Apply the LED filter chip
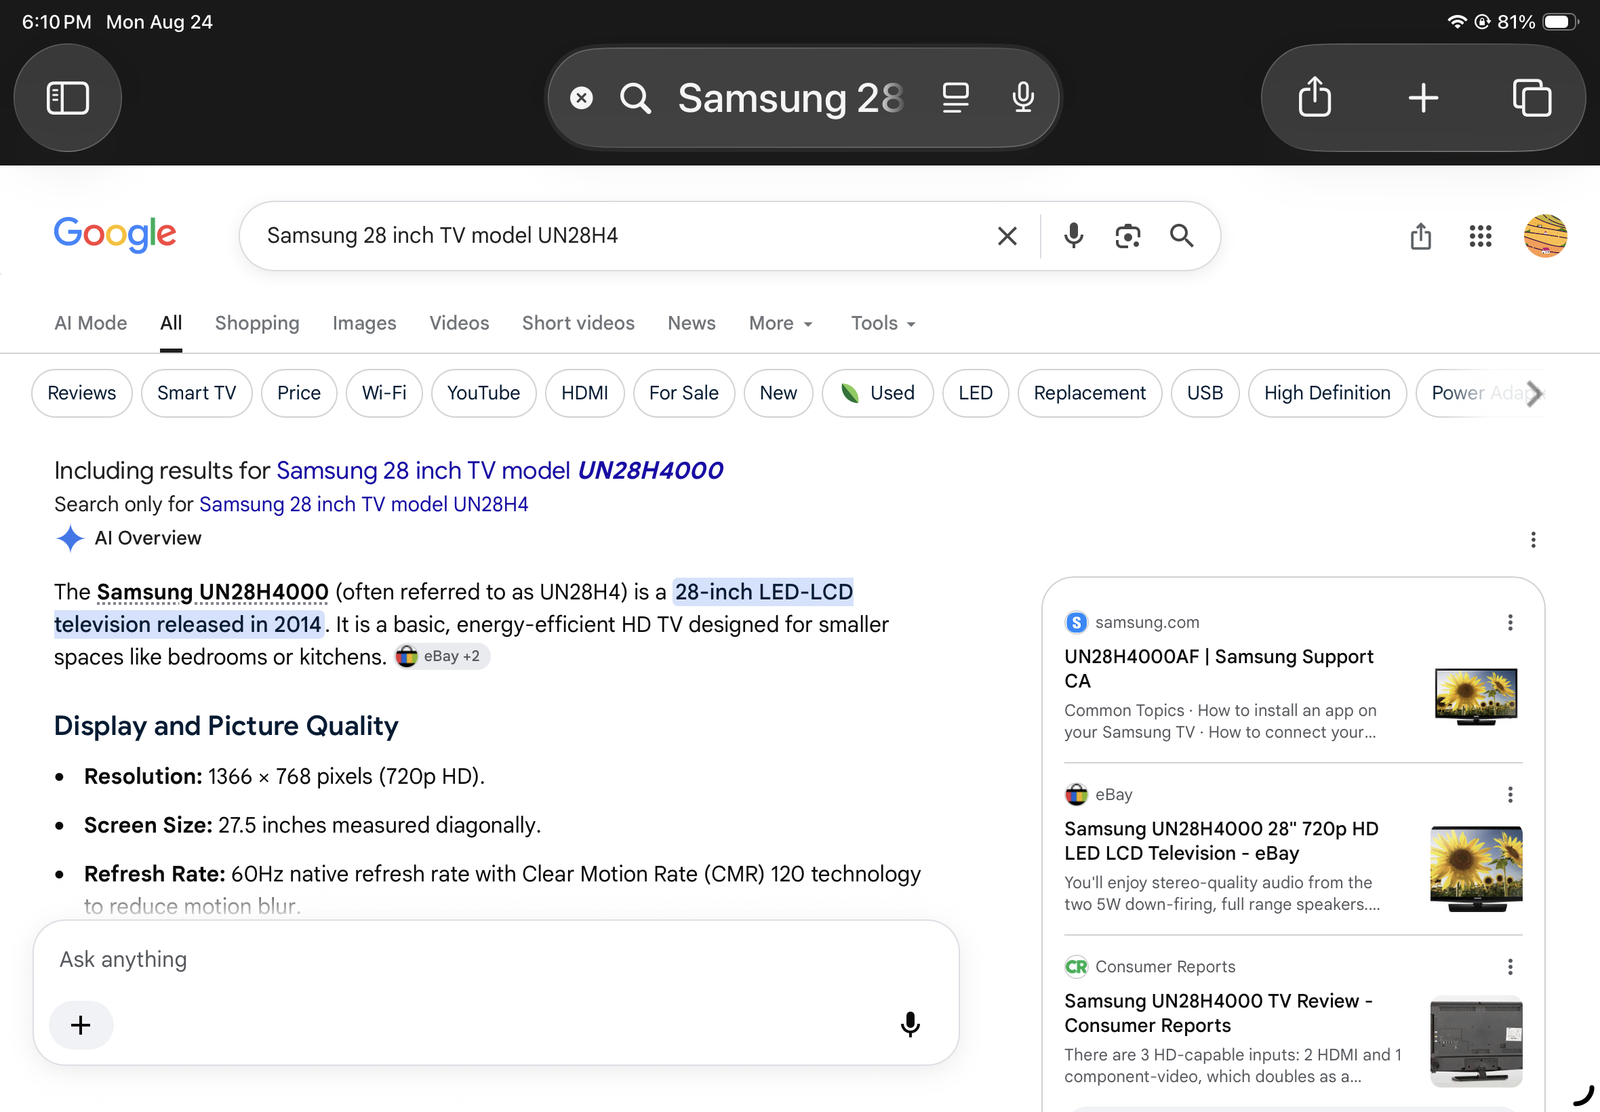The image size is (1600, 1112). 976,393
